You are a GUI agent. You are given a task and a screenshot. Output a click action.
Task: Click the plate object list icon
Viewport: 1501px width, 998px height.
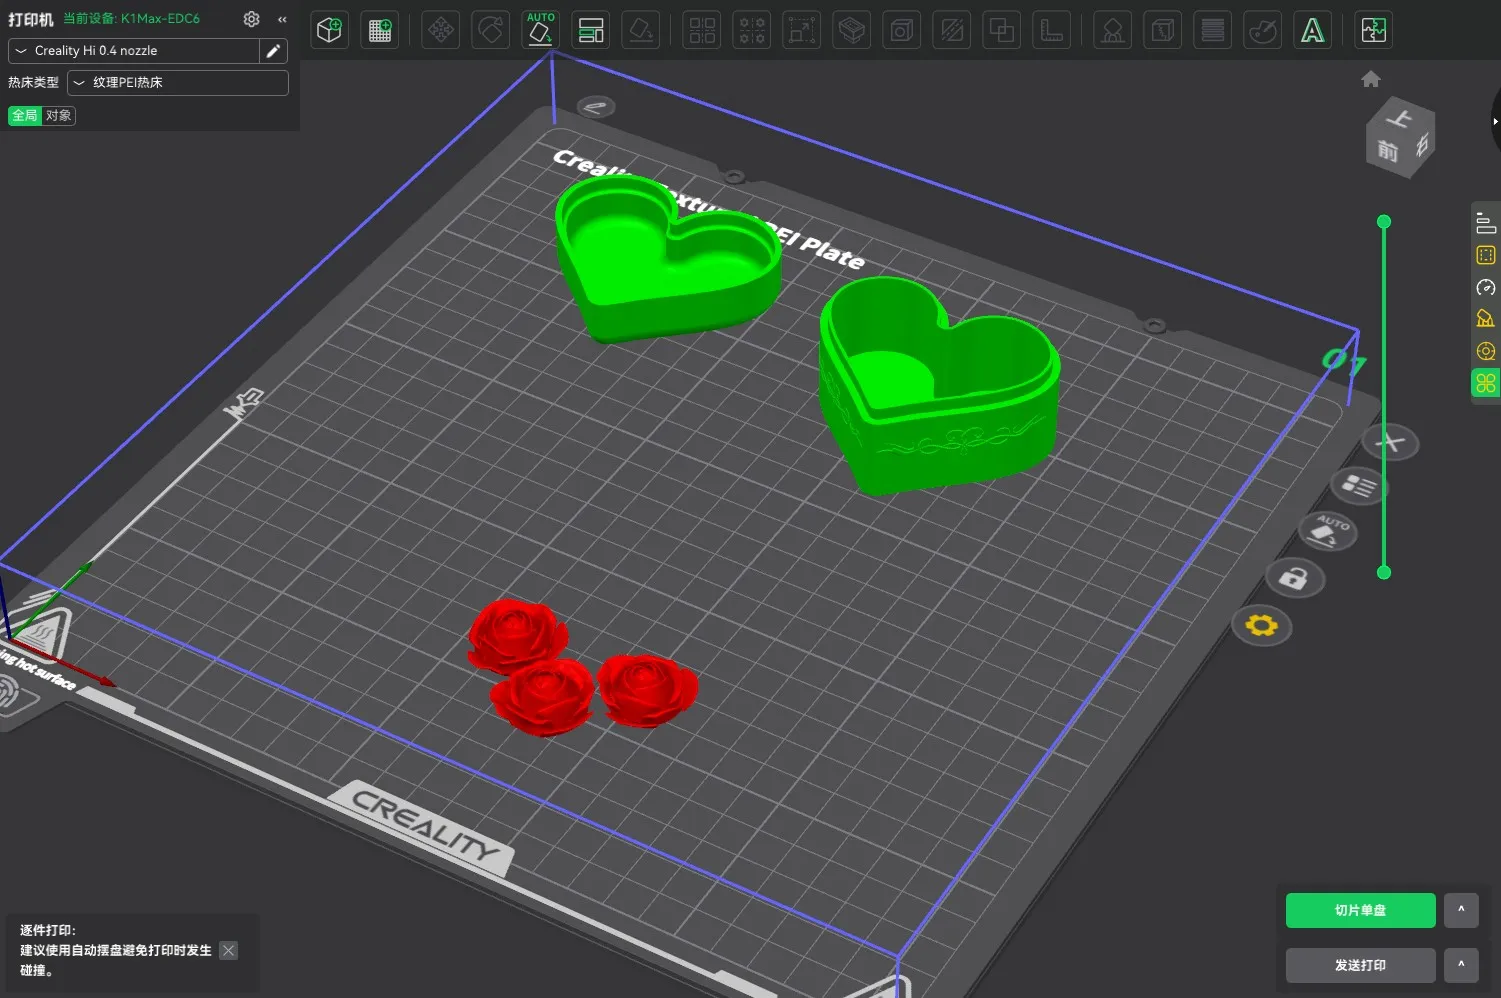click(1359, 486)
